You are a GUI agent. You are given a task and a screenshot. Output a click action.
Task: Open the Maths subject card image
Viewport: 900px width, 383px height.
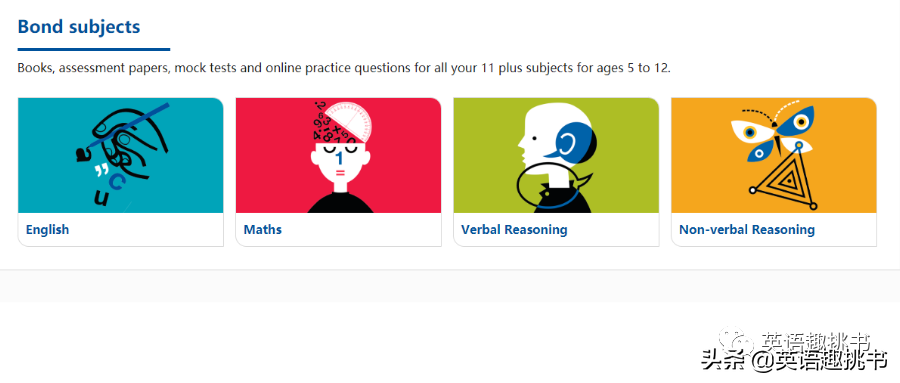click(x=338, y=155)
